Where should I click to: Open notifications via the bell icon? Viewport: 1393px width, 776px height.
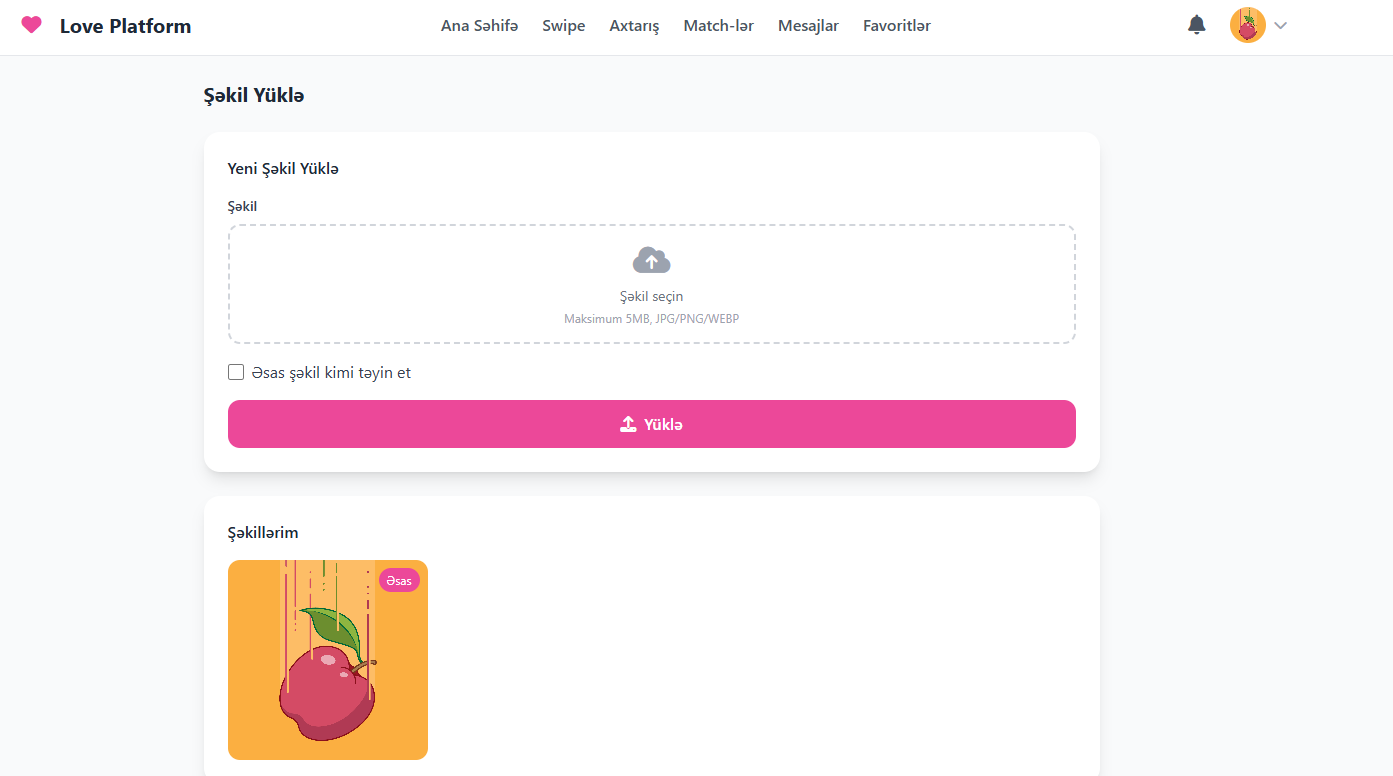1197,25
